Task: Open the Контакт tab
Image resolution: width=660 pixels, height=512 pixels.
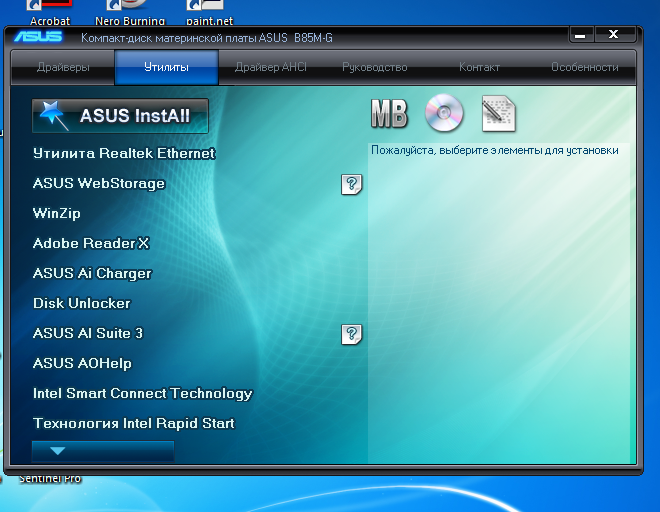Action: coord(479,67)
